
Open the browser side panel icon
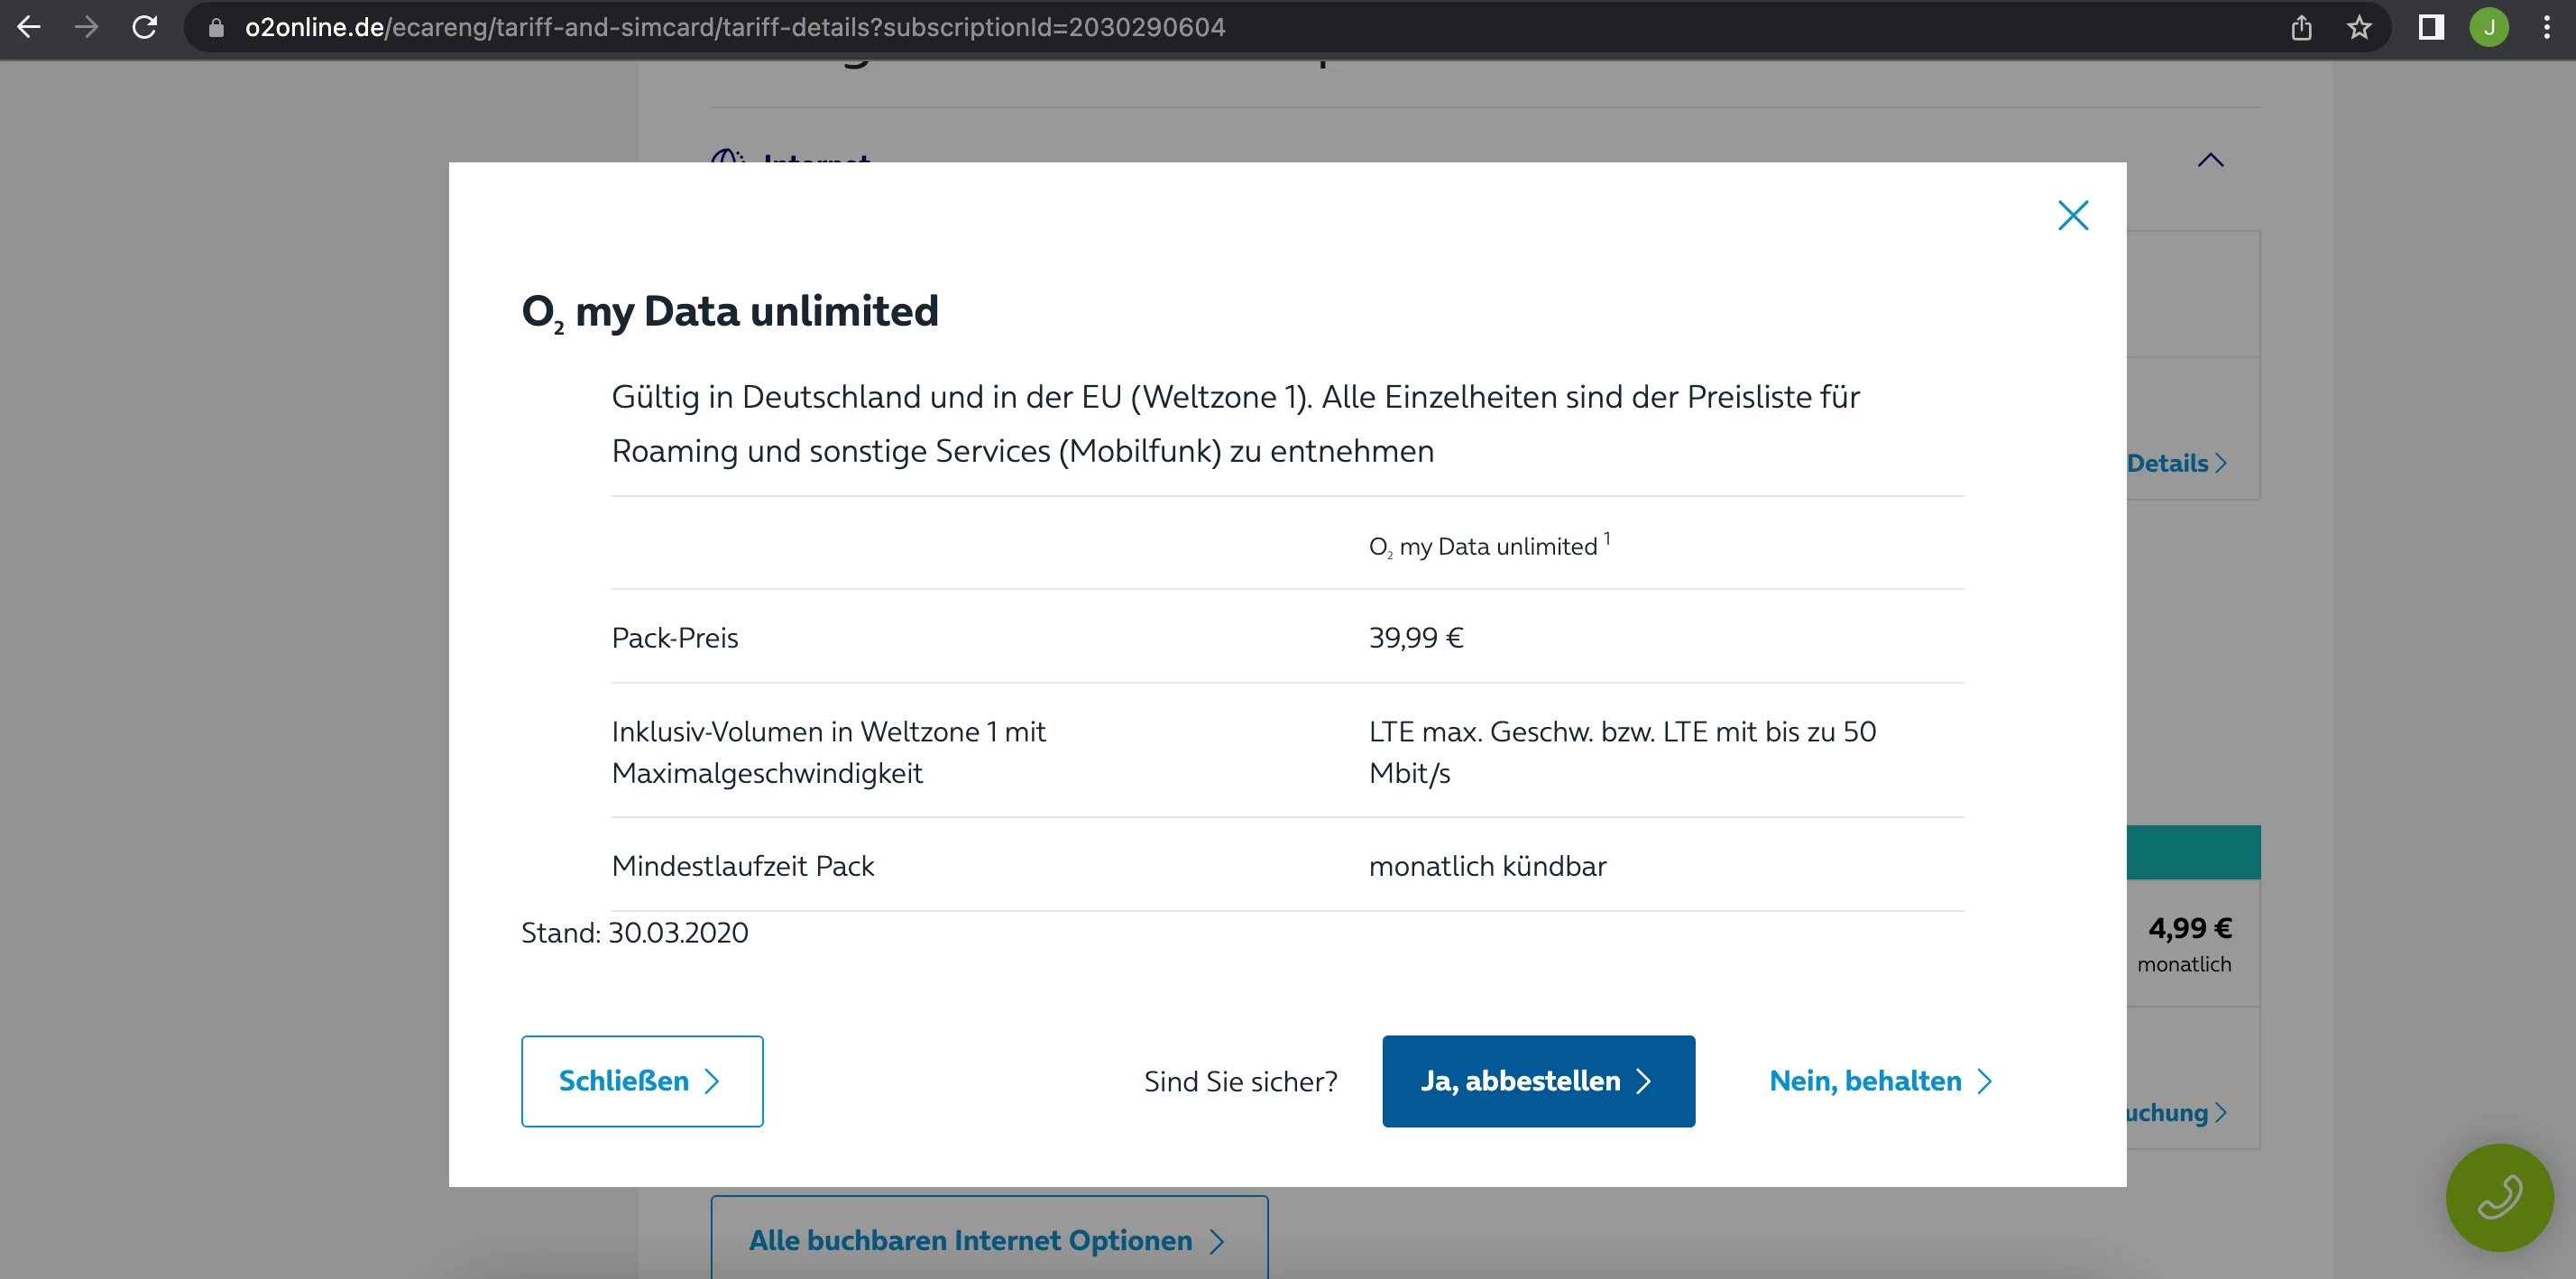click(x=2431, y=27)
